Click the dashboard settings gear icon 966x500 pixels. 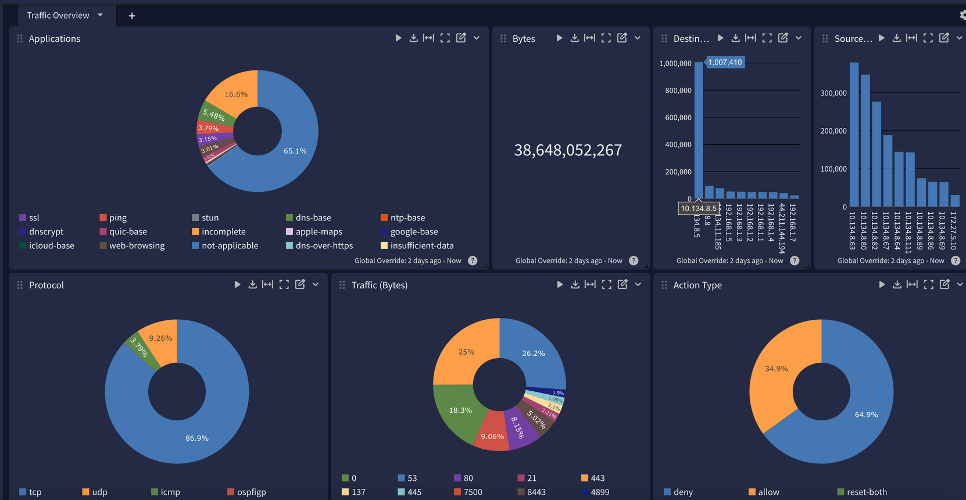[x=962, y=15]
